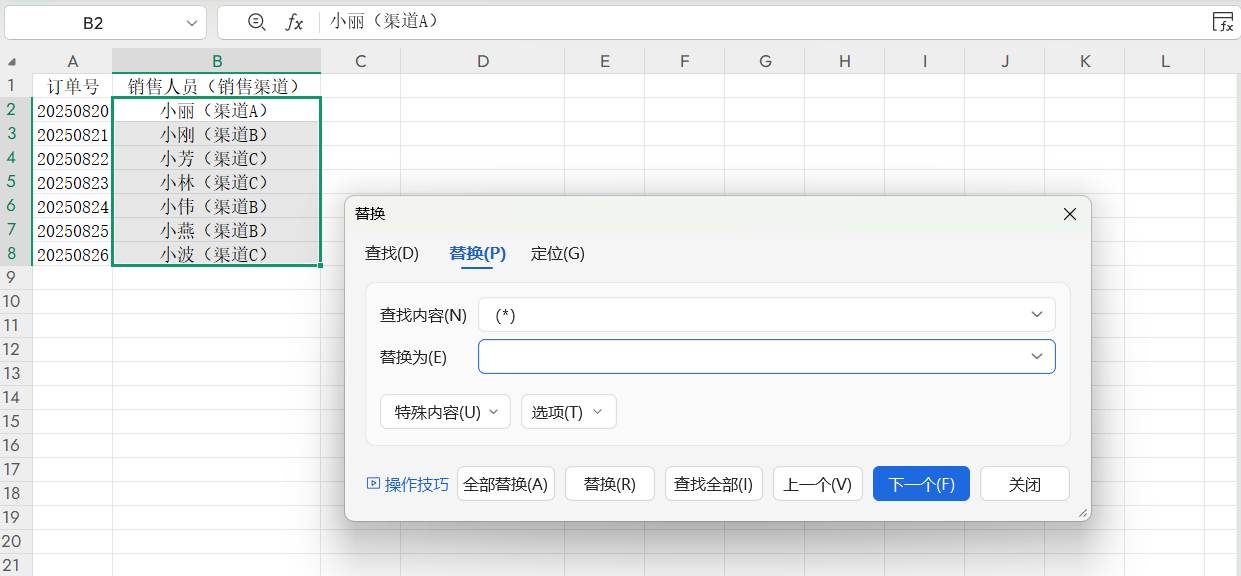This screenshot has height=576, width=1241.
Task: Click the fx insert function icon
Action: (x=294, y=22)
